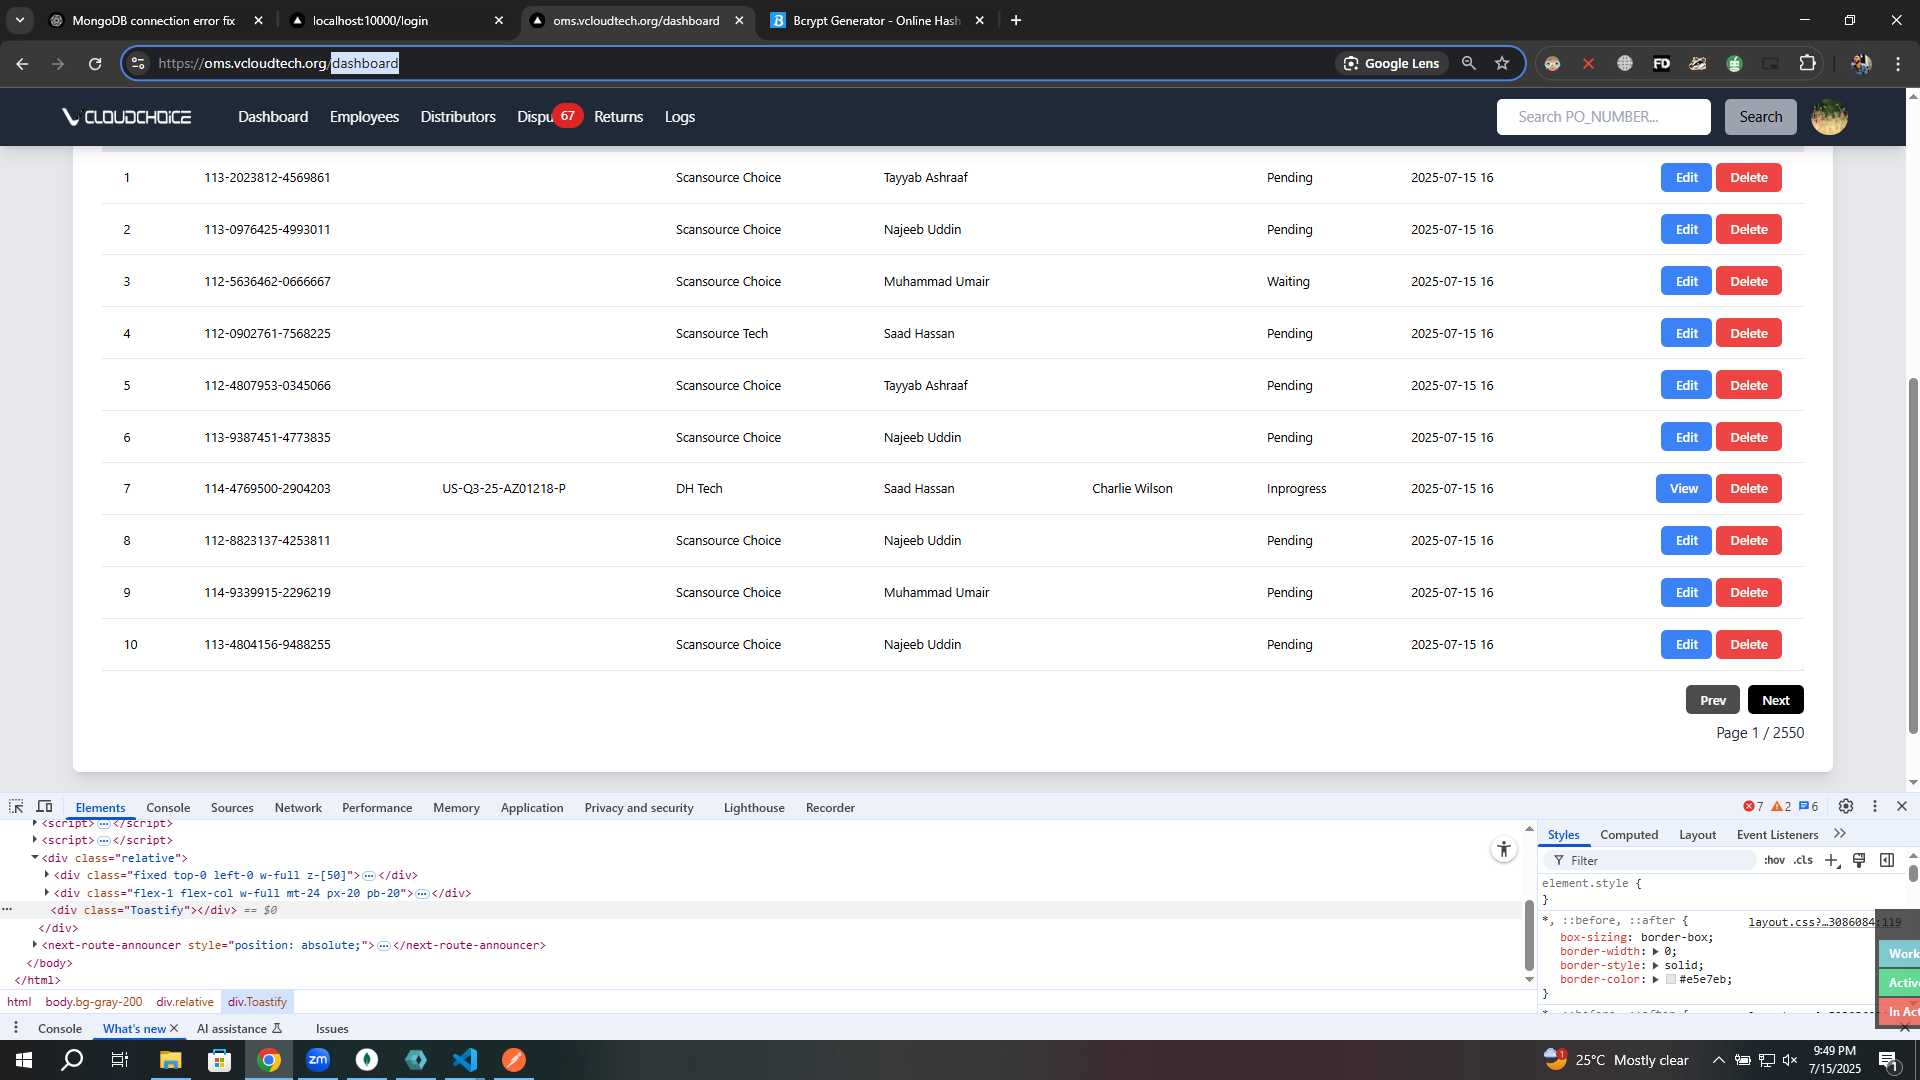Click the red X extension icon
The width and height of the screenshot is (1920, 1080).
click(x=1588, y=63)
